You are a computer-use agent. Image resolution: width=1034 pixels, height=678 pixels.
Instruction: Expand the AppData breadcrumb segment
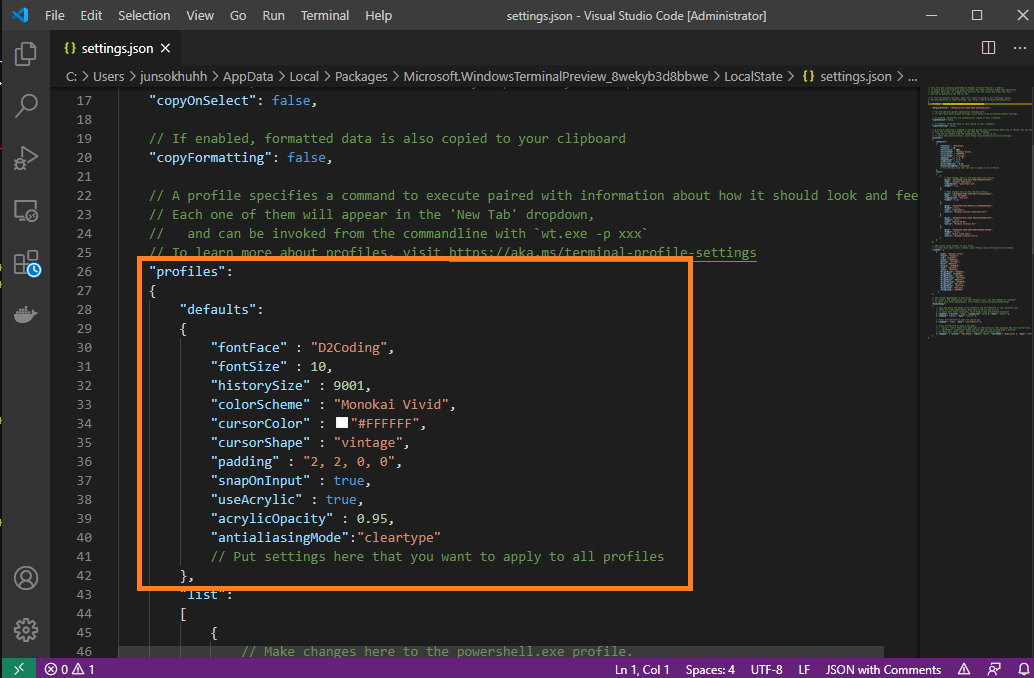[248, 77]
